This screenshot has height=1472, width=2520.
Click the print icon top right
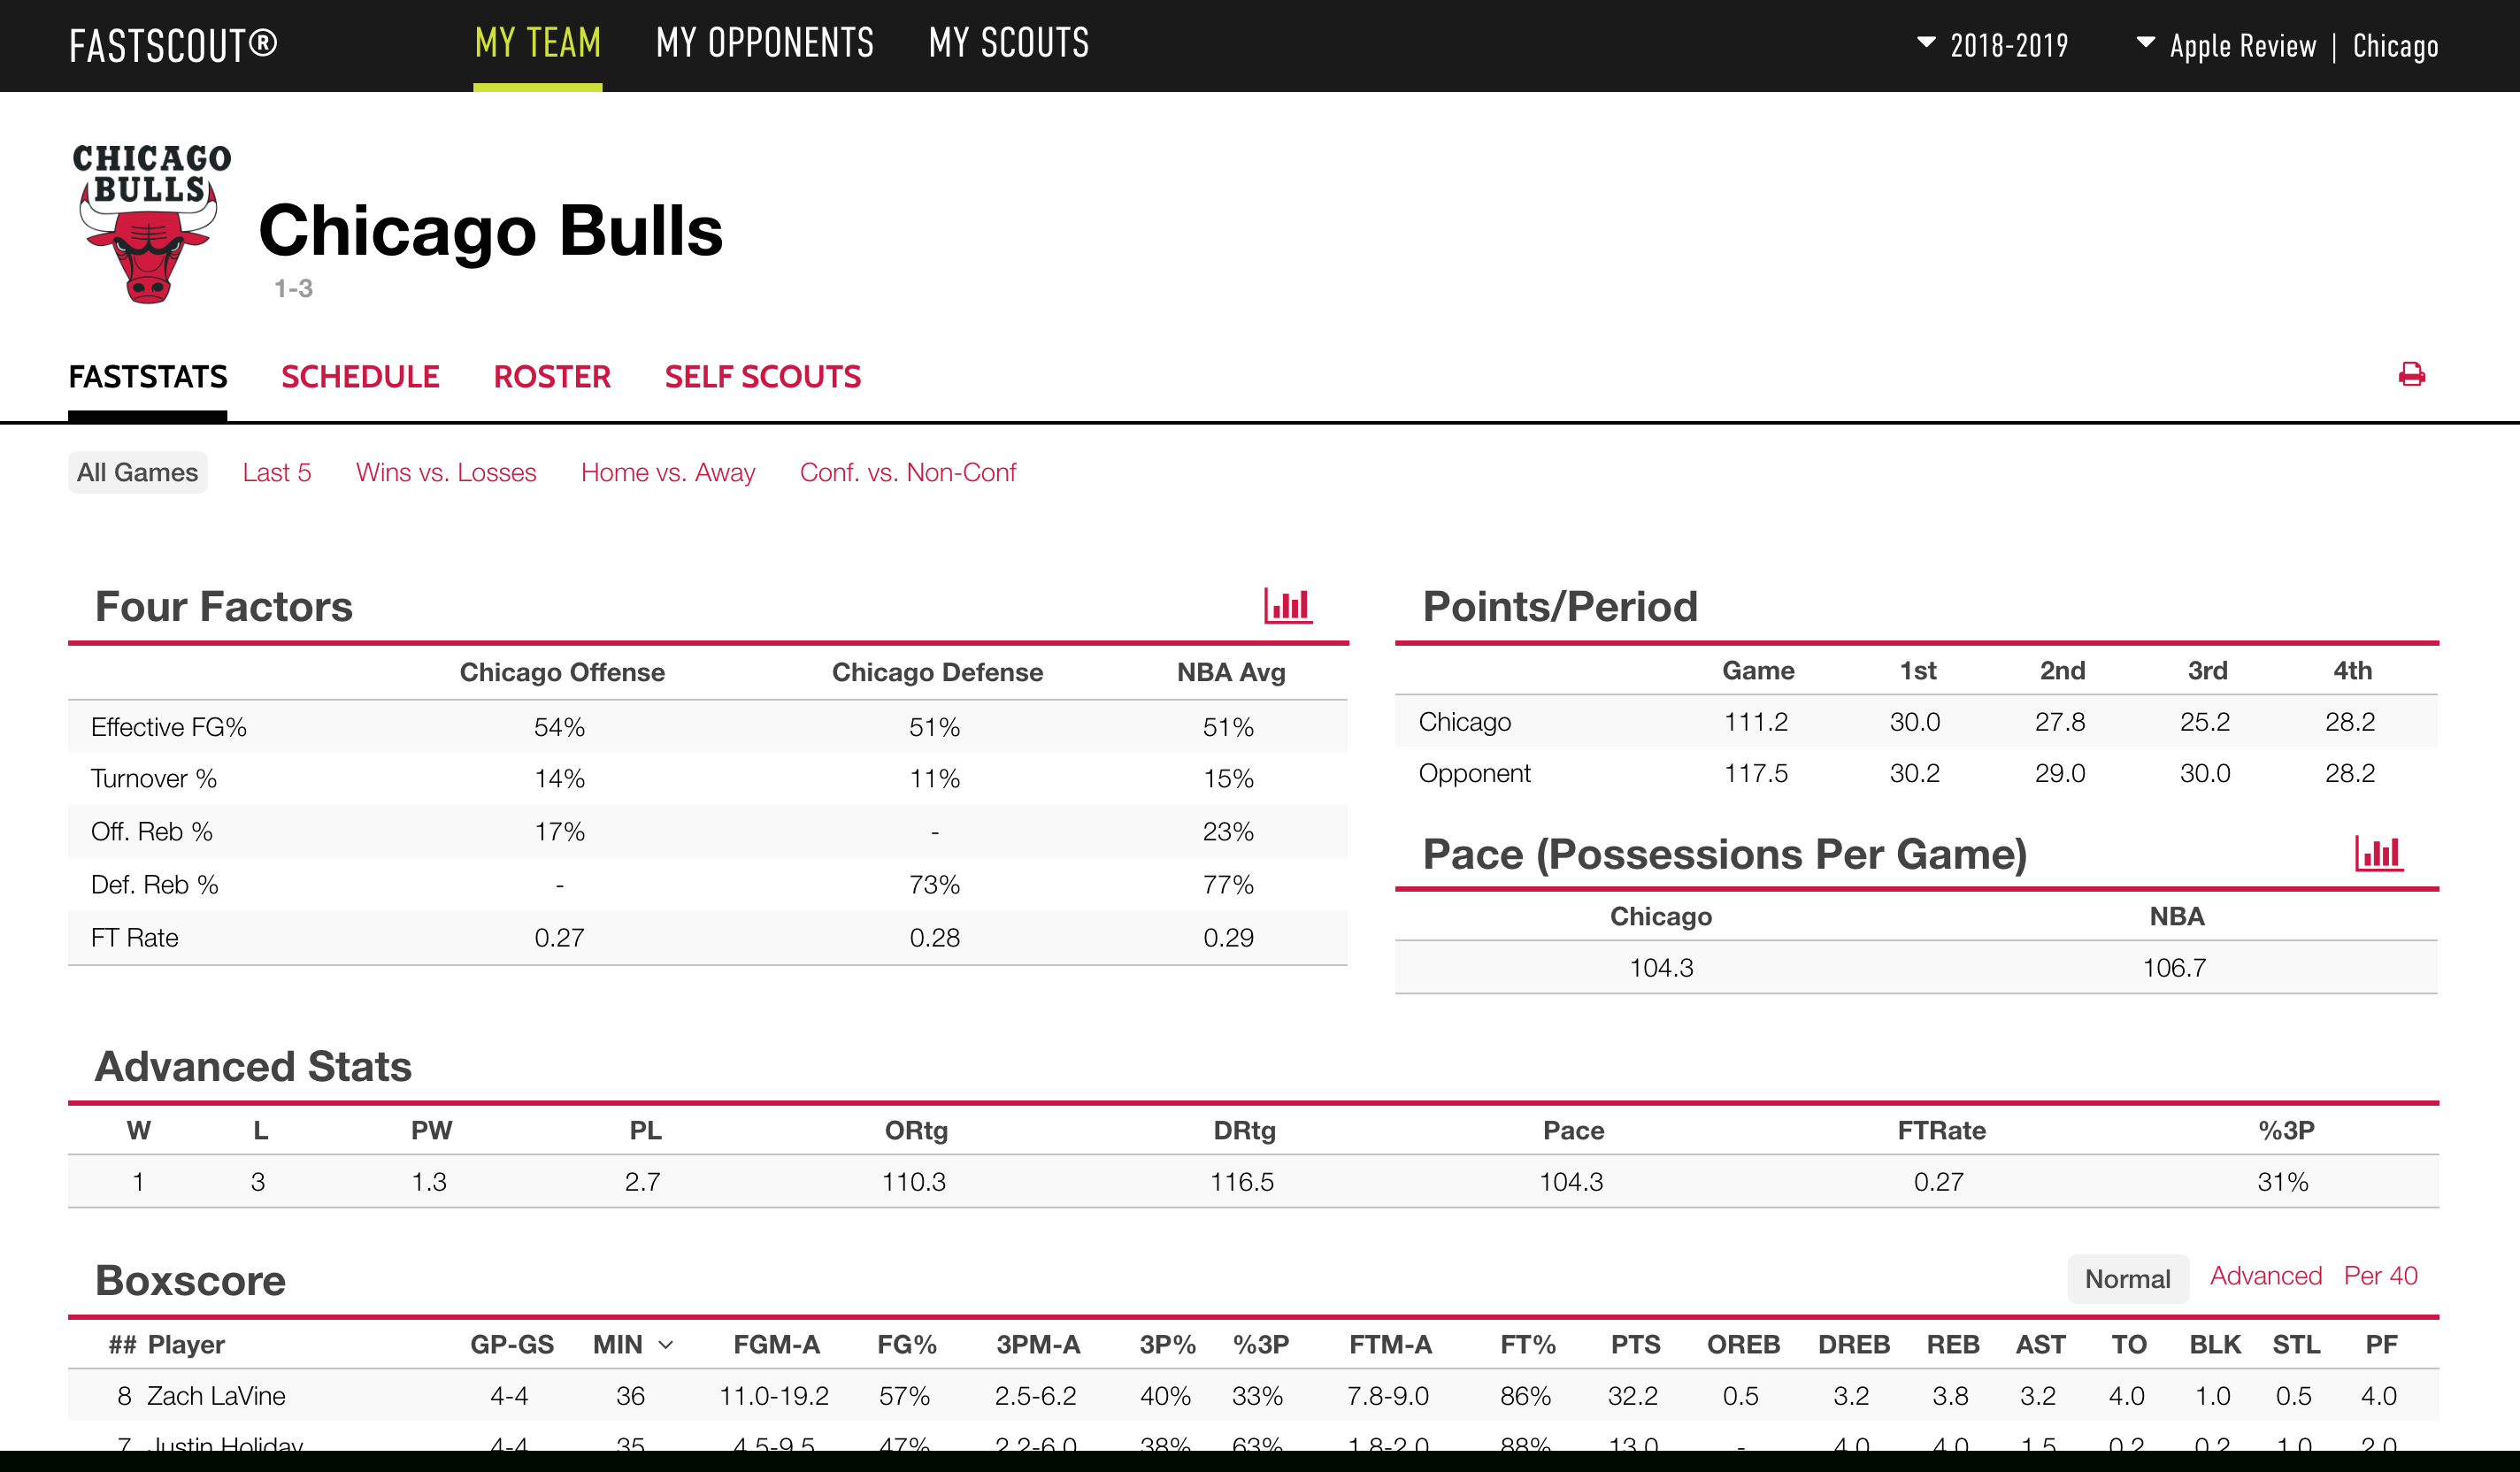[2413, 377]
